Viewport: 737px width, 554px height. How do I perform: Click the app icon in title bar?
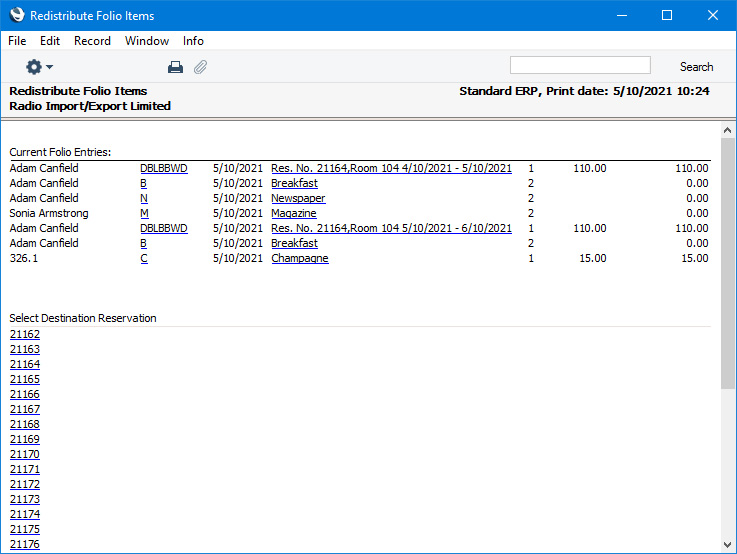pos(15,16)
